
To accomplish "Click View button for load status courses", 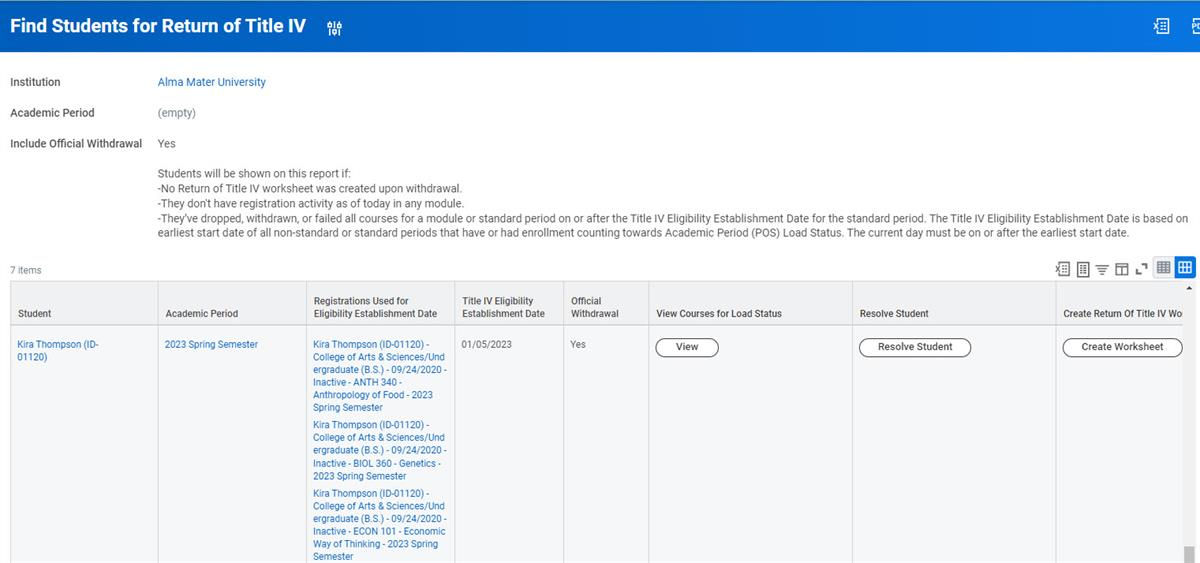I will (687, 347).
